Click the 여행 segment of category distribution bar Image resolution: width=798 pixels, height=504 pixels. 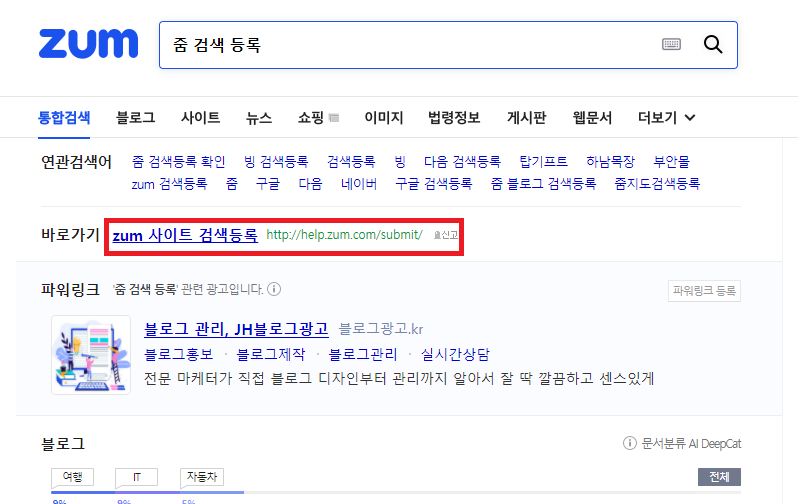(83, 492)
